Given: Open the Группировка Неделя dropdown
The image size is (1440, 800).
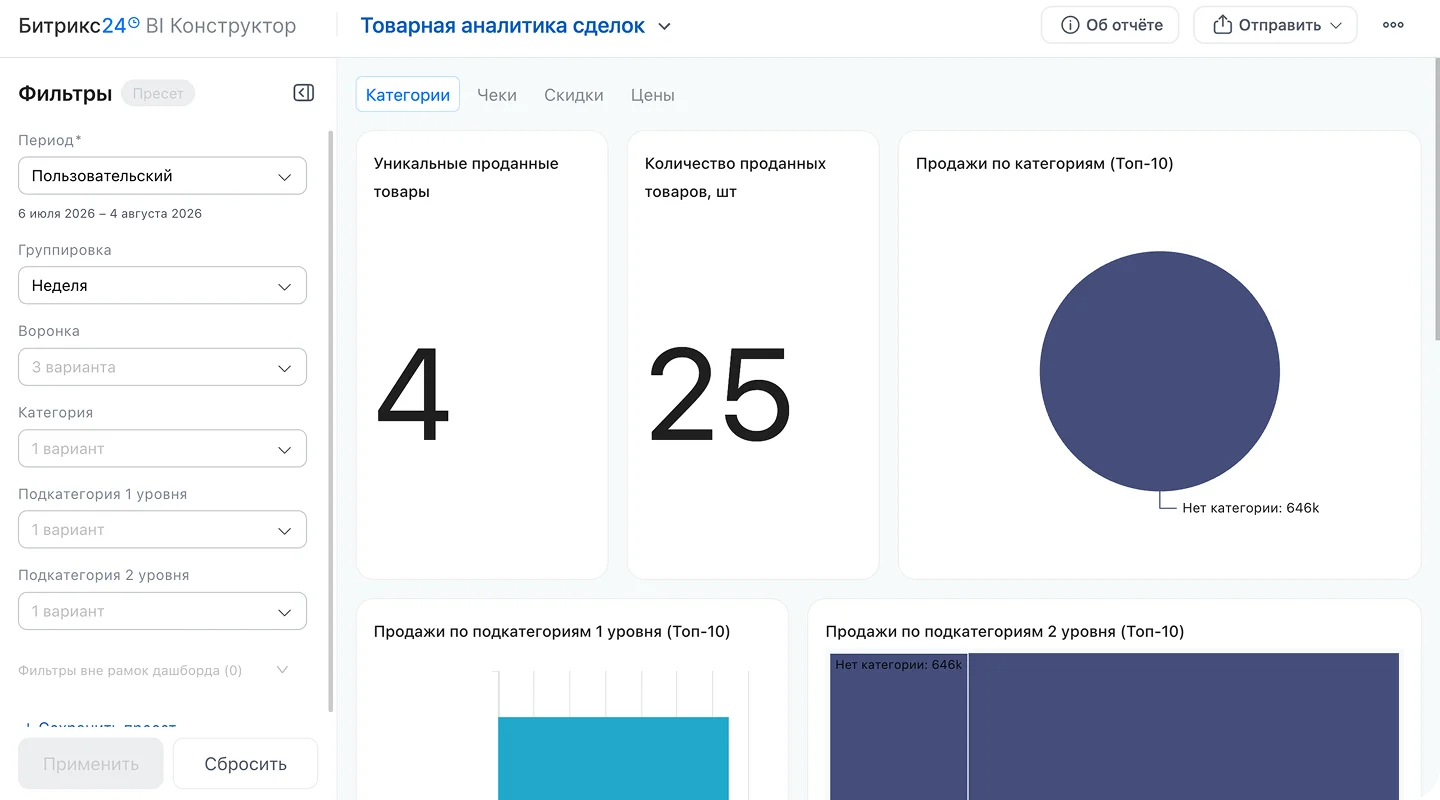Looking at the screenshot, I should coord(162,286).
